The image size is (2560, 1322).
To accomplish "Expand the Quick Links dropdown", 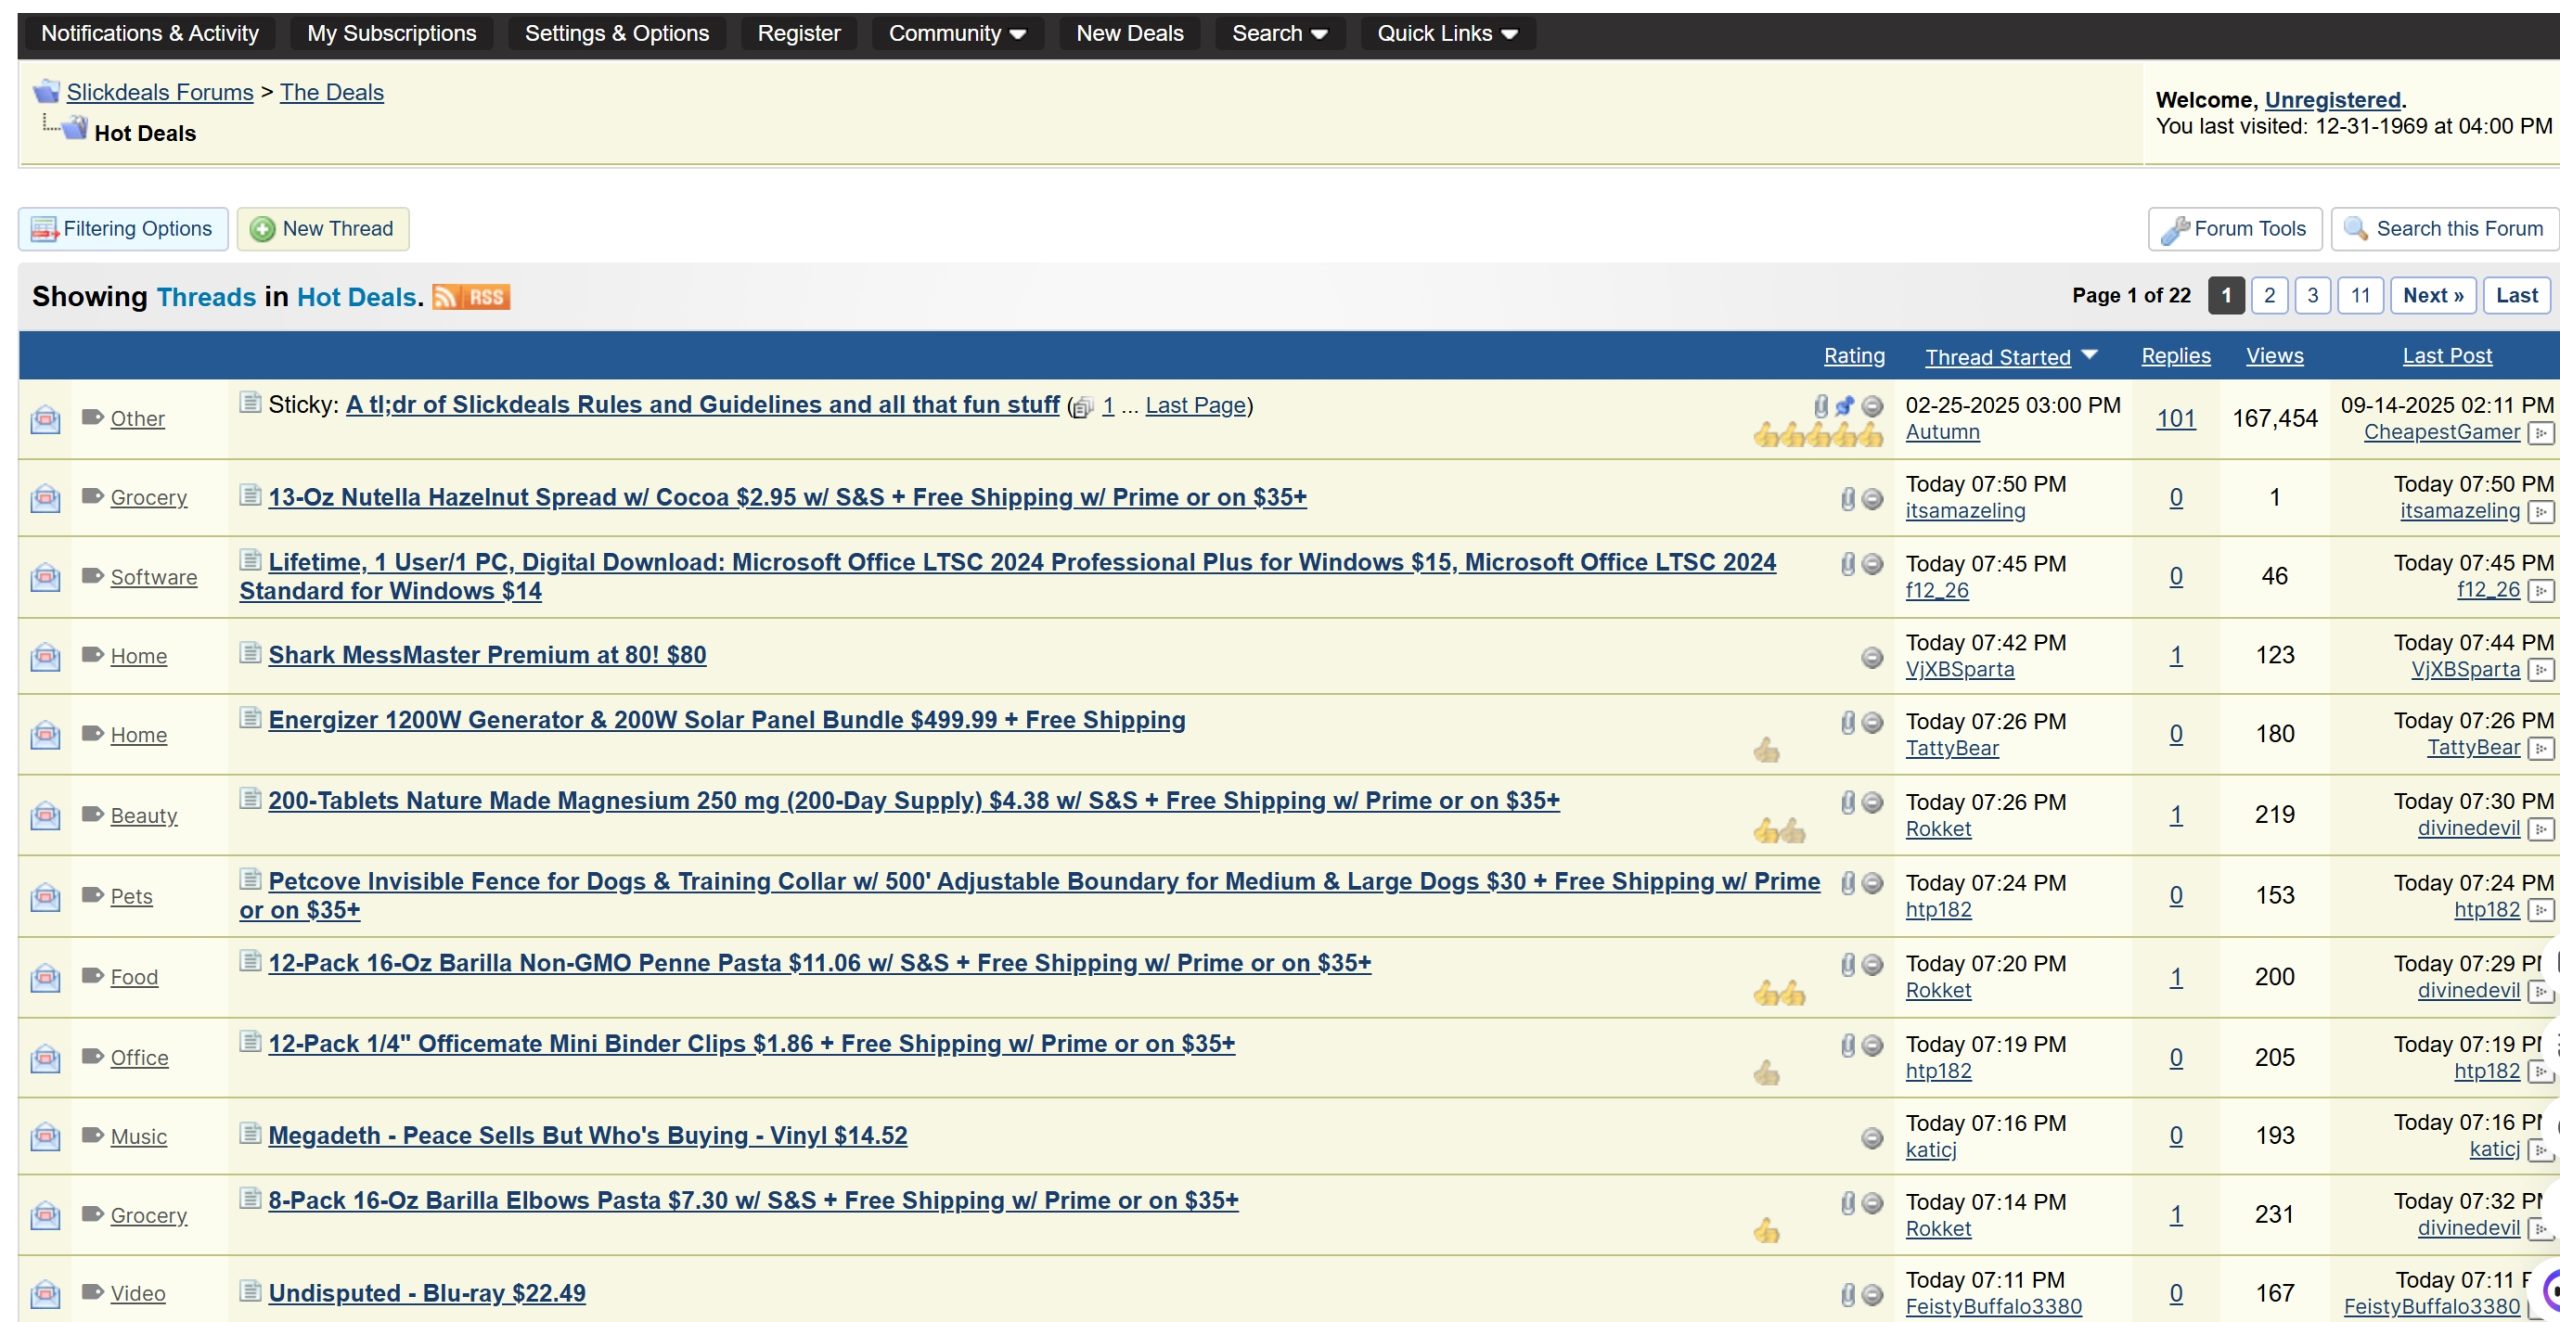I will tap(1447, 33).
